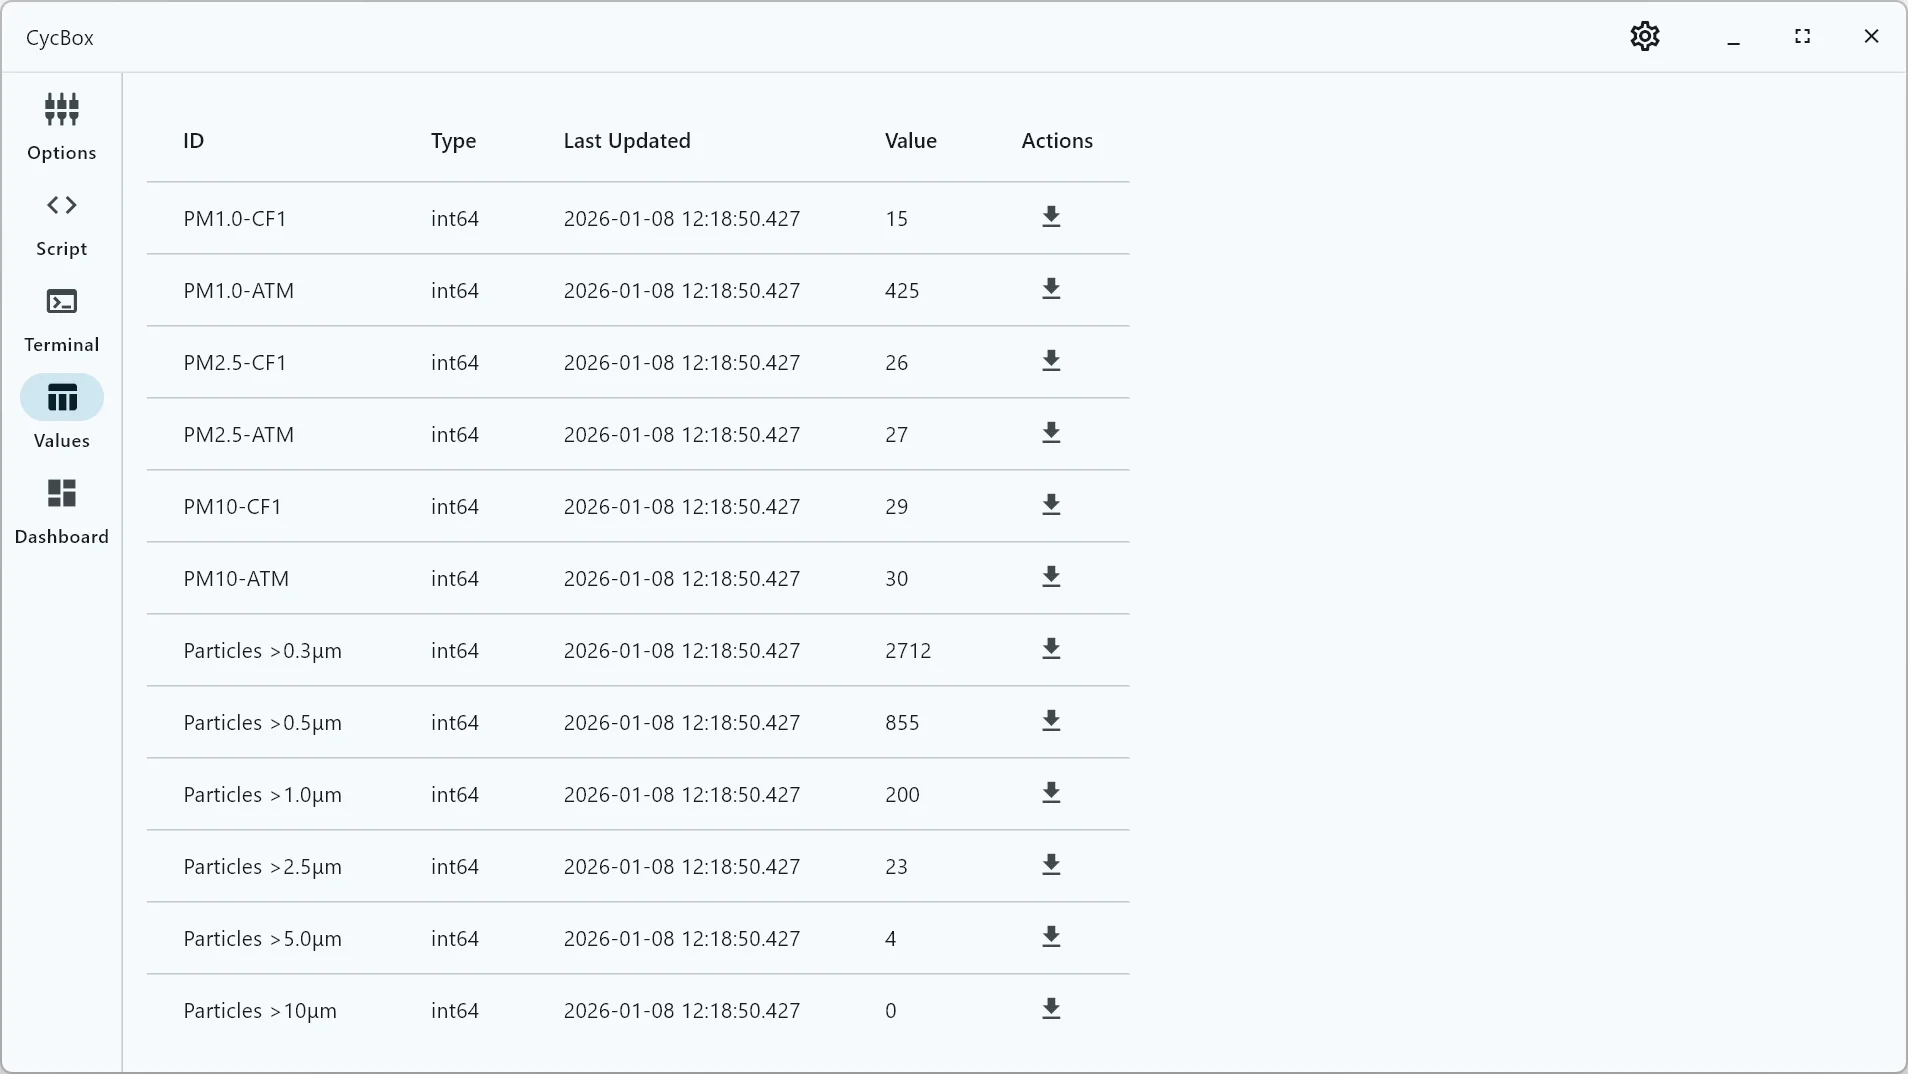Open application settings gear
Screen dimensions: 1908x1074
click(x=1644, y=36)
